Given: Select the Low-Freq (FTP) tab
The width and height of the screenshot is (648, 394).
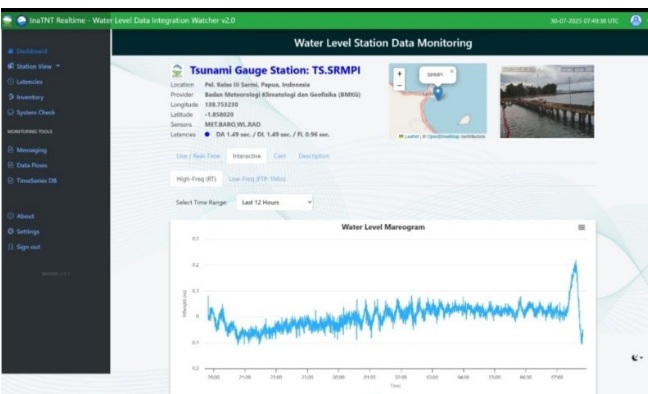Looking at the screenshot, I should coord(257,179).
